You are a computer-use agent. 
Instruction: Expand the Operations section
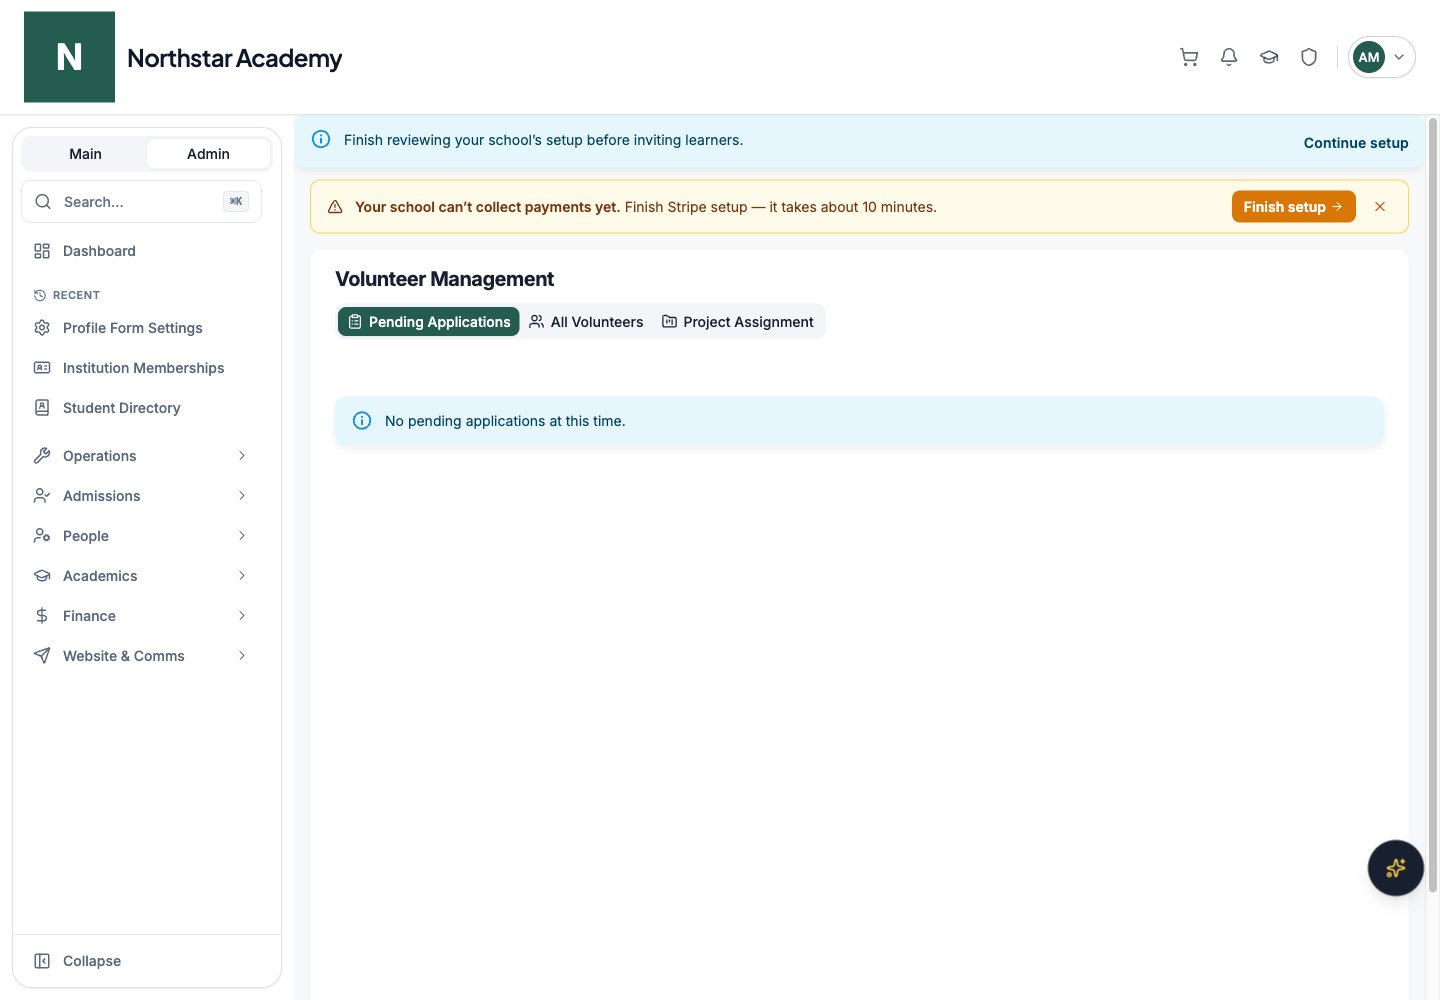coord(141,456)
